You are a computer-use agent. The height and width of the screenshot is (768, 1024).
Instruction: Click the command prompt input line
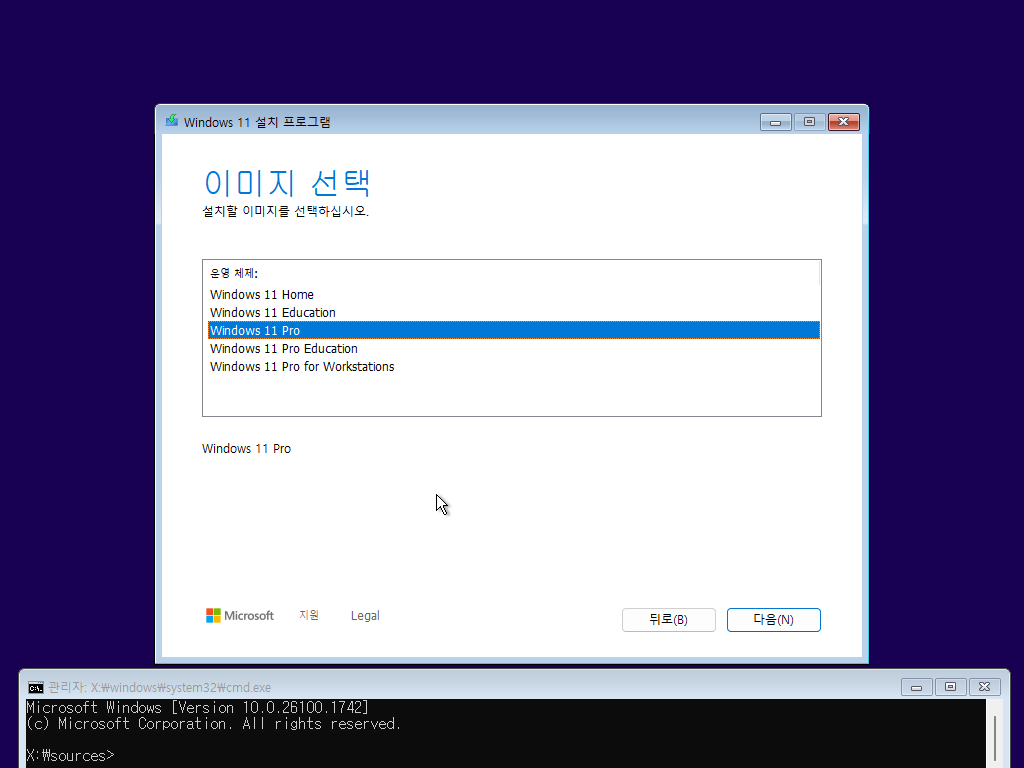pos(120,755)
